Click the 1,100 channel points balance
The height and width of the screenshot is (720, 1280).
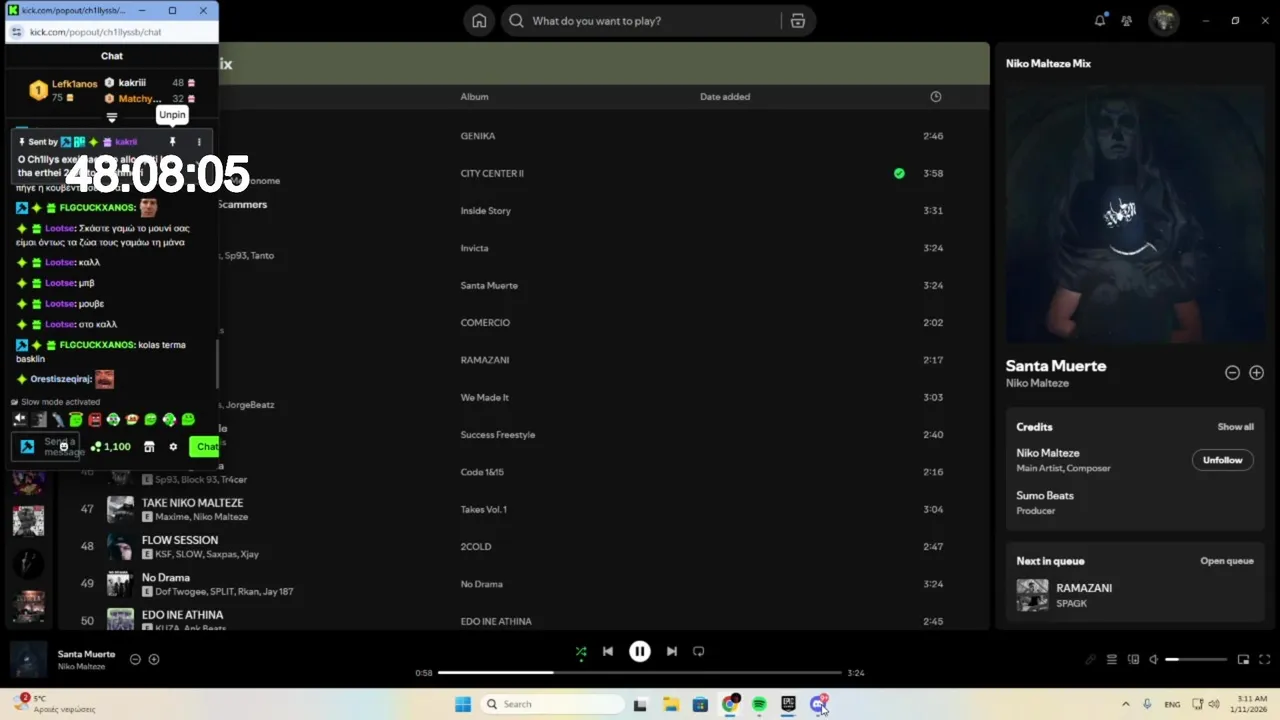111,447
